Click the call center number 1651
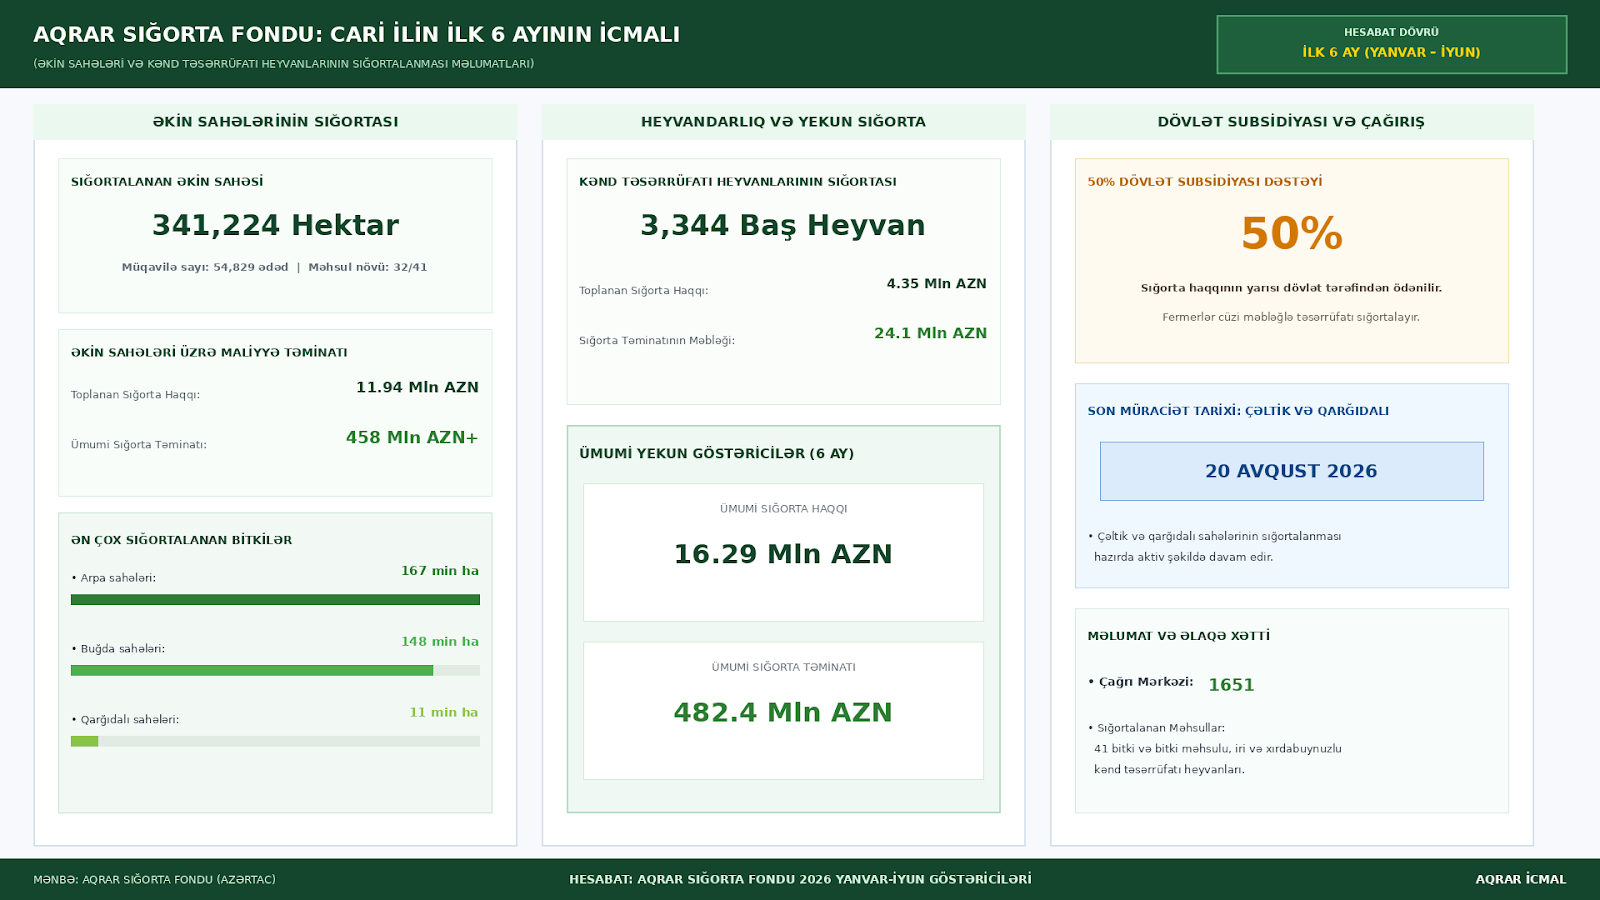The image size is (1600, 900). pyautogui.click(x=1231, y=685)
